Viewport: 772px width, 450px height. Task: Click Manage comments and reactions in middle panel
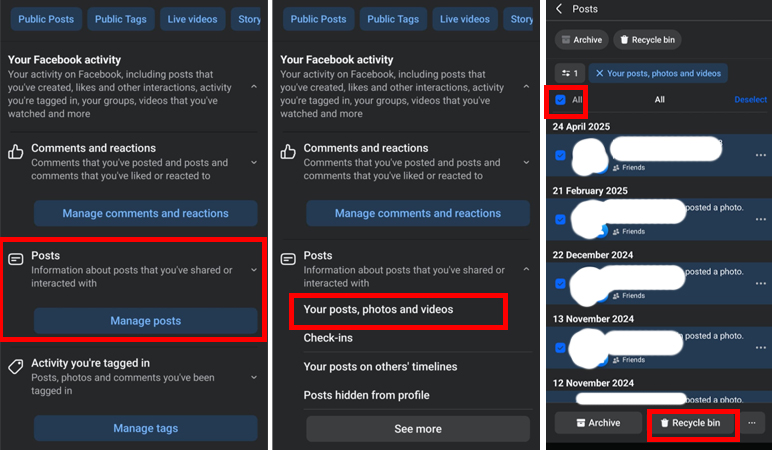click(418, 213)
